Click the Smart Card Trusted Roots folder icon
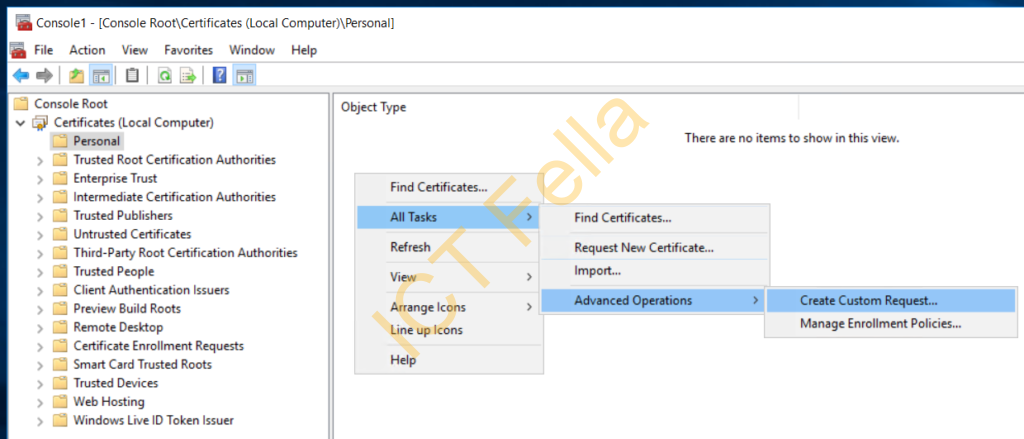 (x=60, y=365)
